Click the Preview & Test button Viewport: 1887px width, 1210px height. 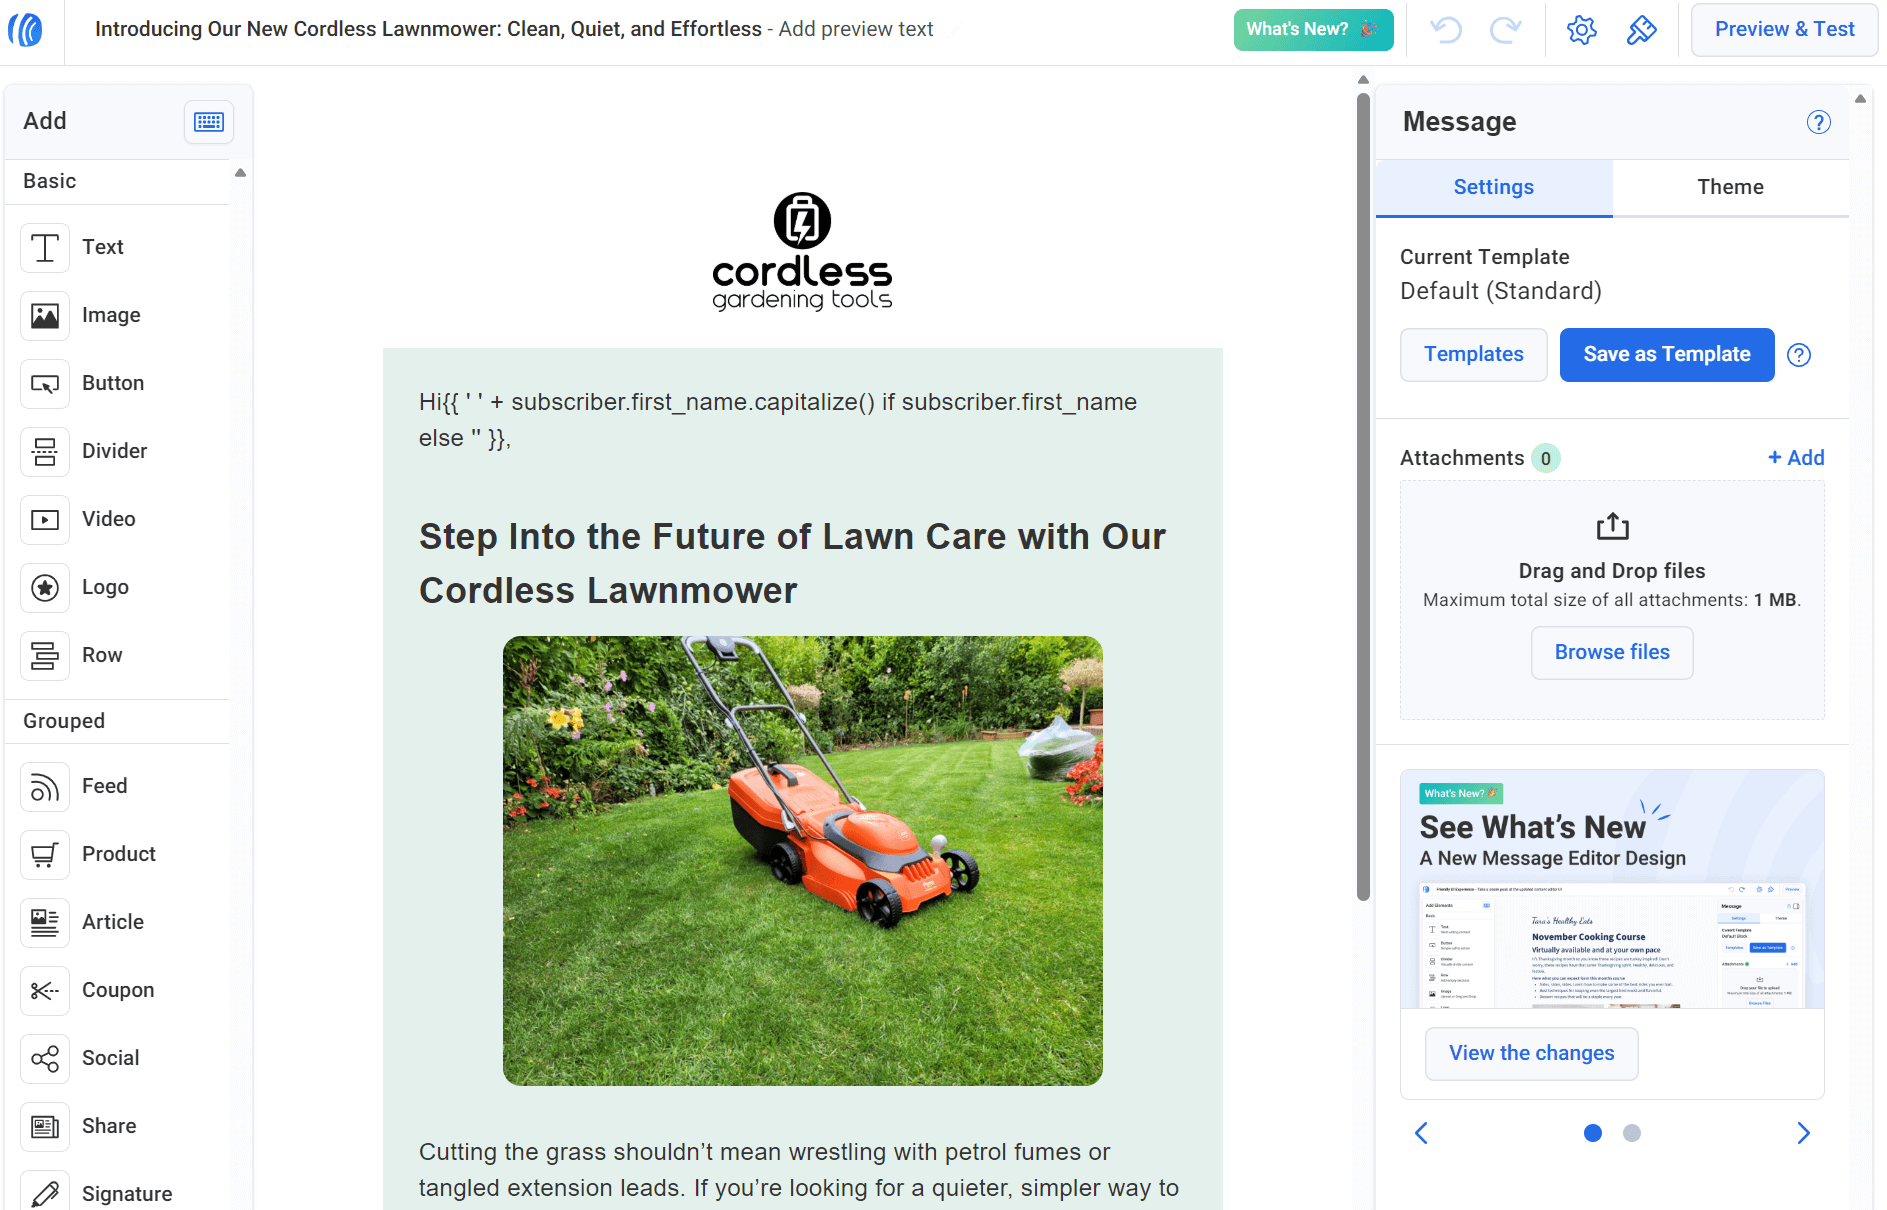[x=1784, y=29]
